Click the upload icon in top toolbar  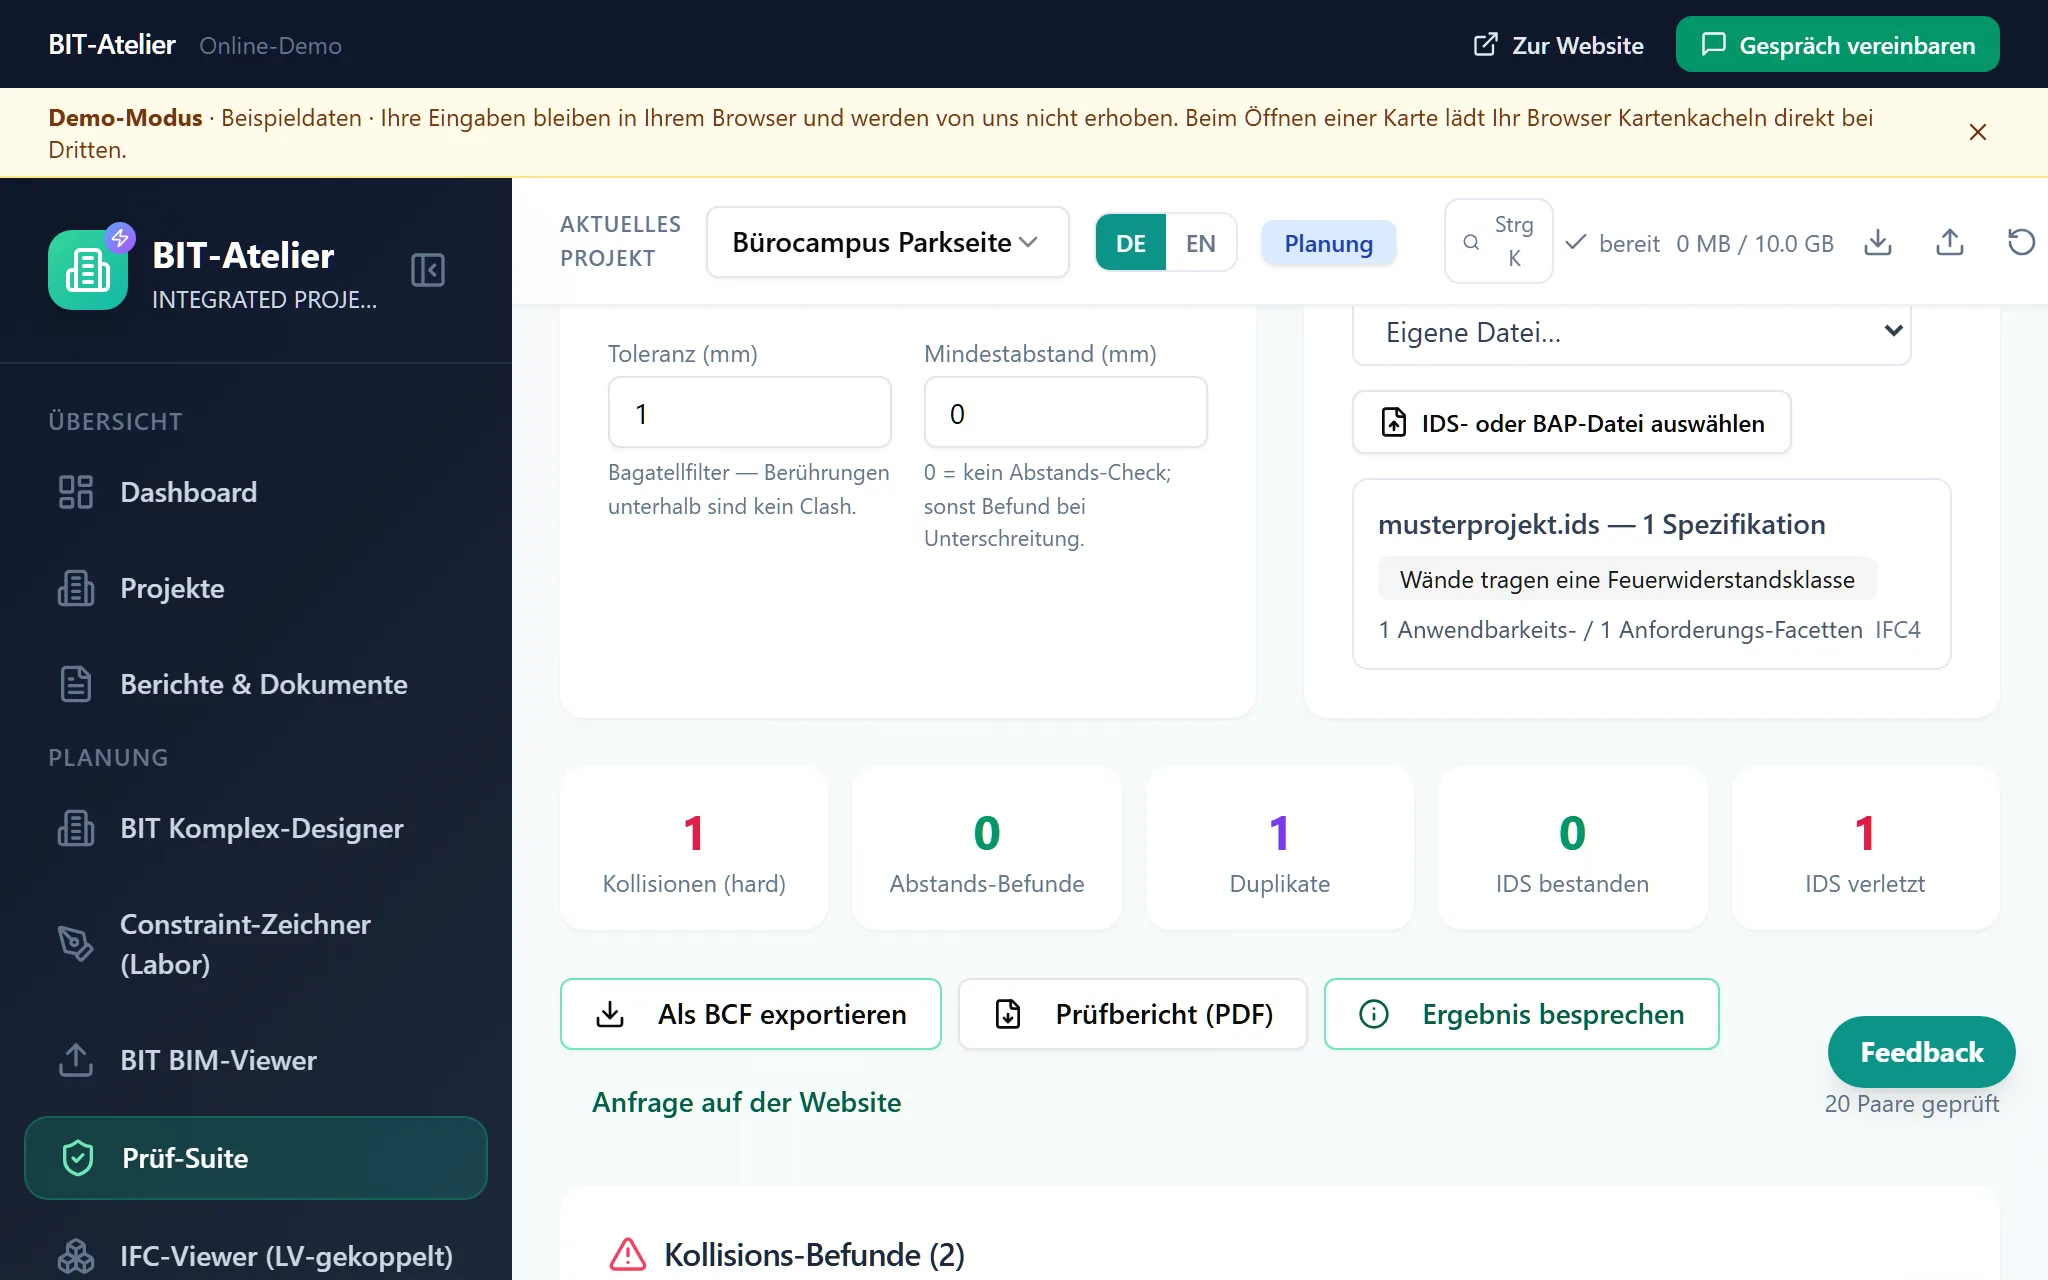(x=1950, y=243)
